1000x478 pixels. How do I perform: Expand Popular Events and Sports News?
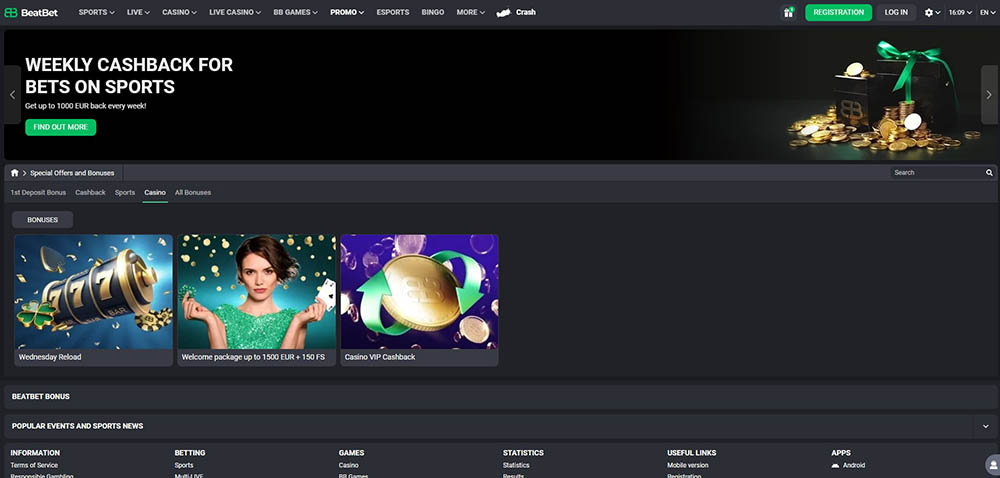tap(987, 426)
